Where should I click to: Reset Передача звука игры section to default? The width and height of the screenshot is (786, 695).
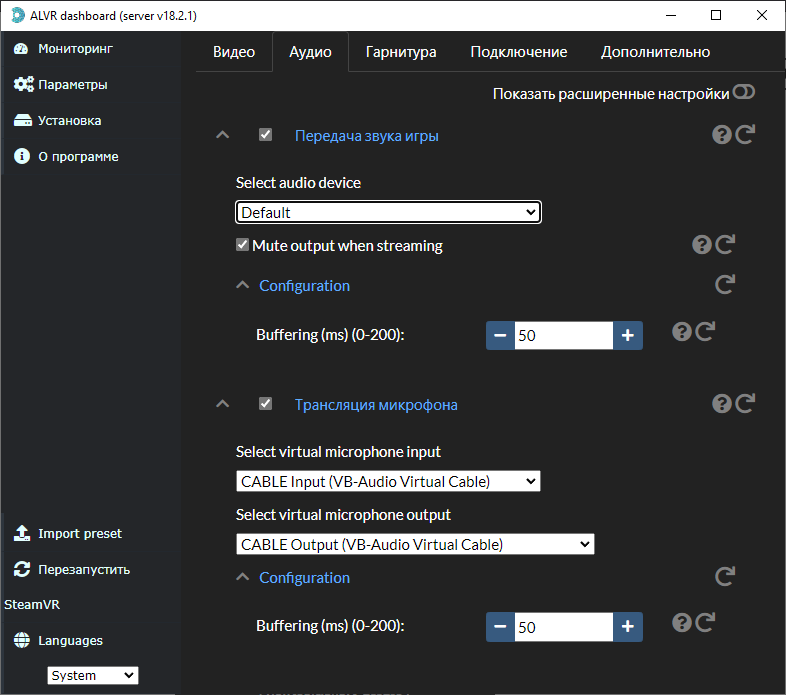745,134
